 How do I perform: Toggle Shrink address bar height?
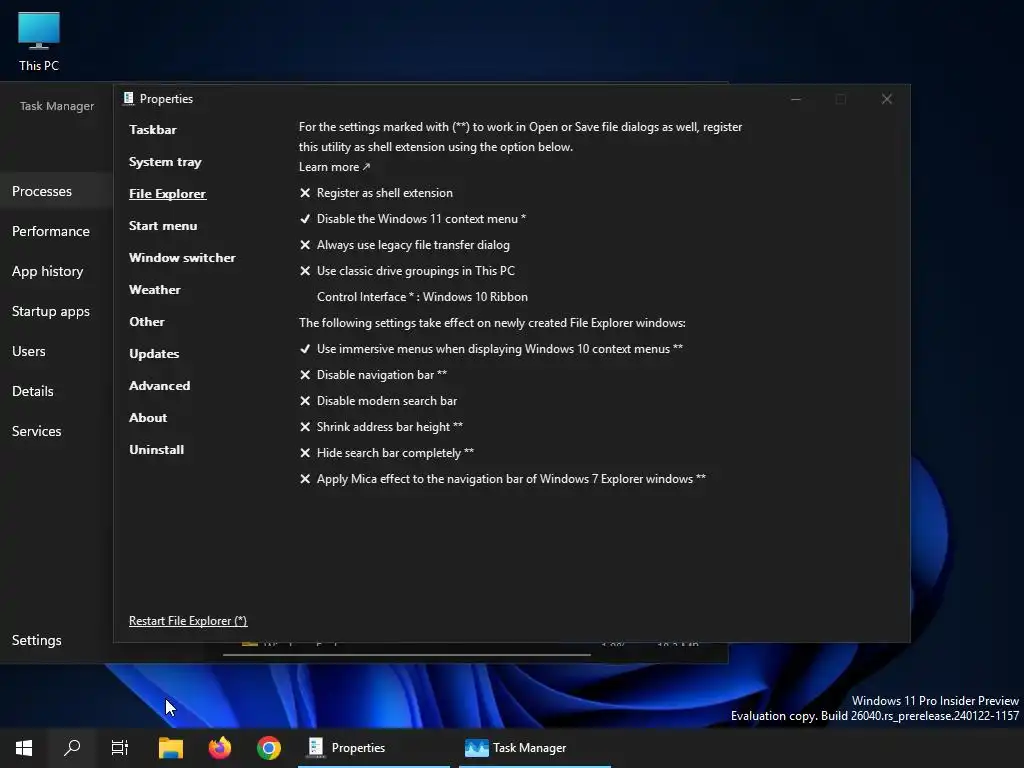381,426
